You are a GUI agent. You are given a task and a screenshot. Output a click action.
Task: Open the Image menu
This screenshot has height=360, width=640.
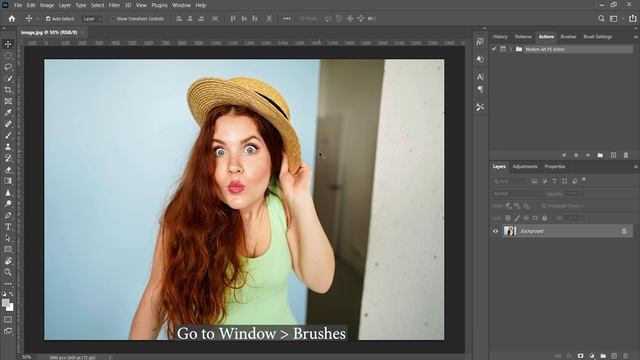[x=47, y=5]
